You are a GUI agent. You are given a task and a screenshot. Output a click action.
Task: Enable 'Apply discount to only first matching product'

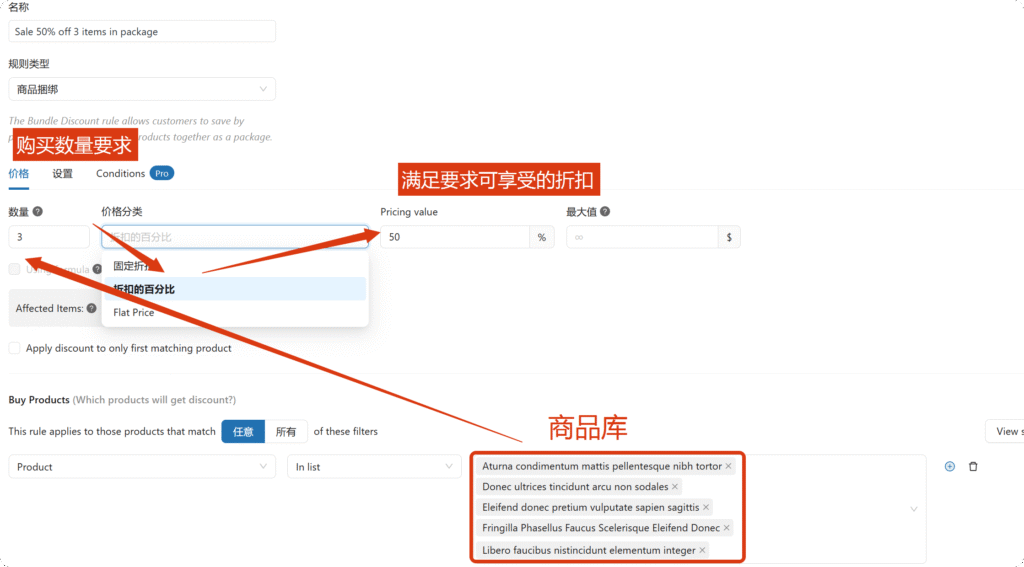coord(14,349)
